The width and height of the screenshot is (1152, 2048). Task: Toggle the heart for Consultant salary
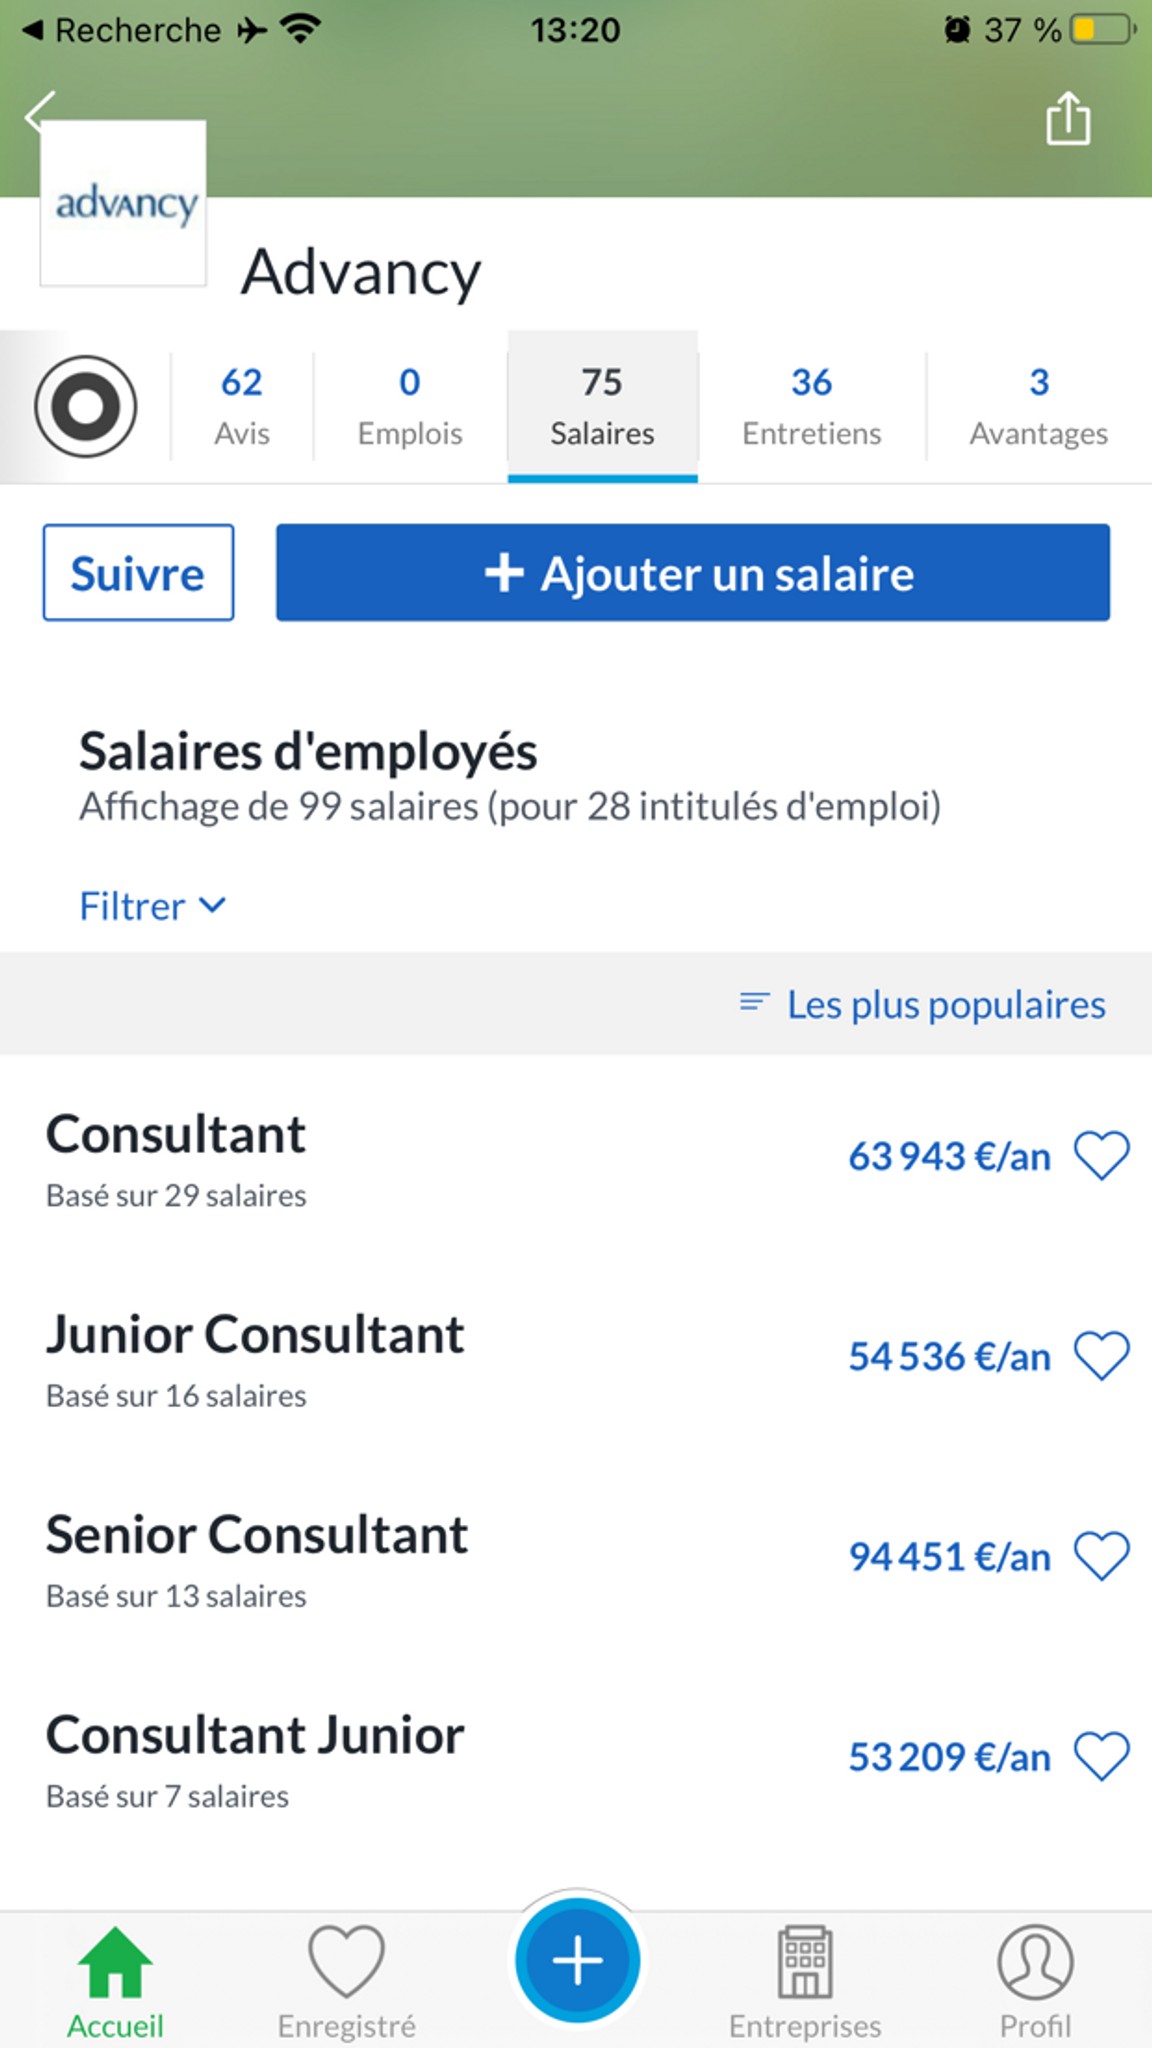(1102, 1155)
